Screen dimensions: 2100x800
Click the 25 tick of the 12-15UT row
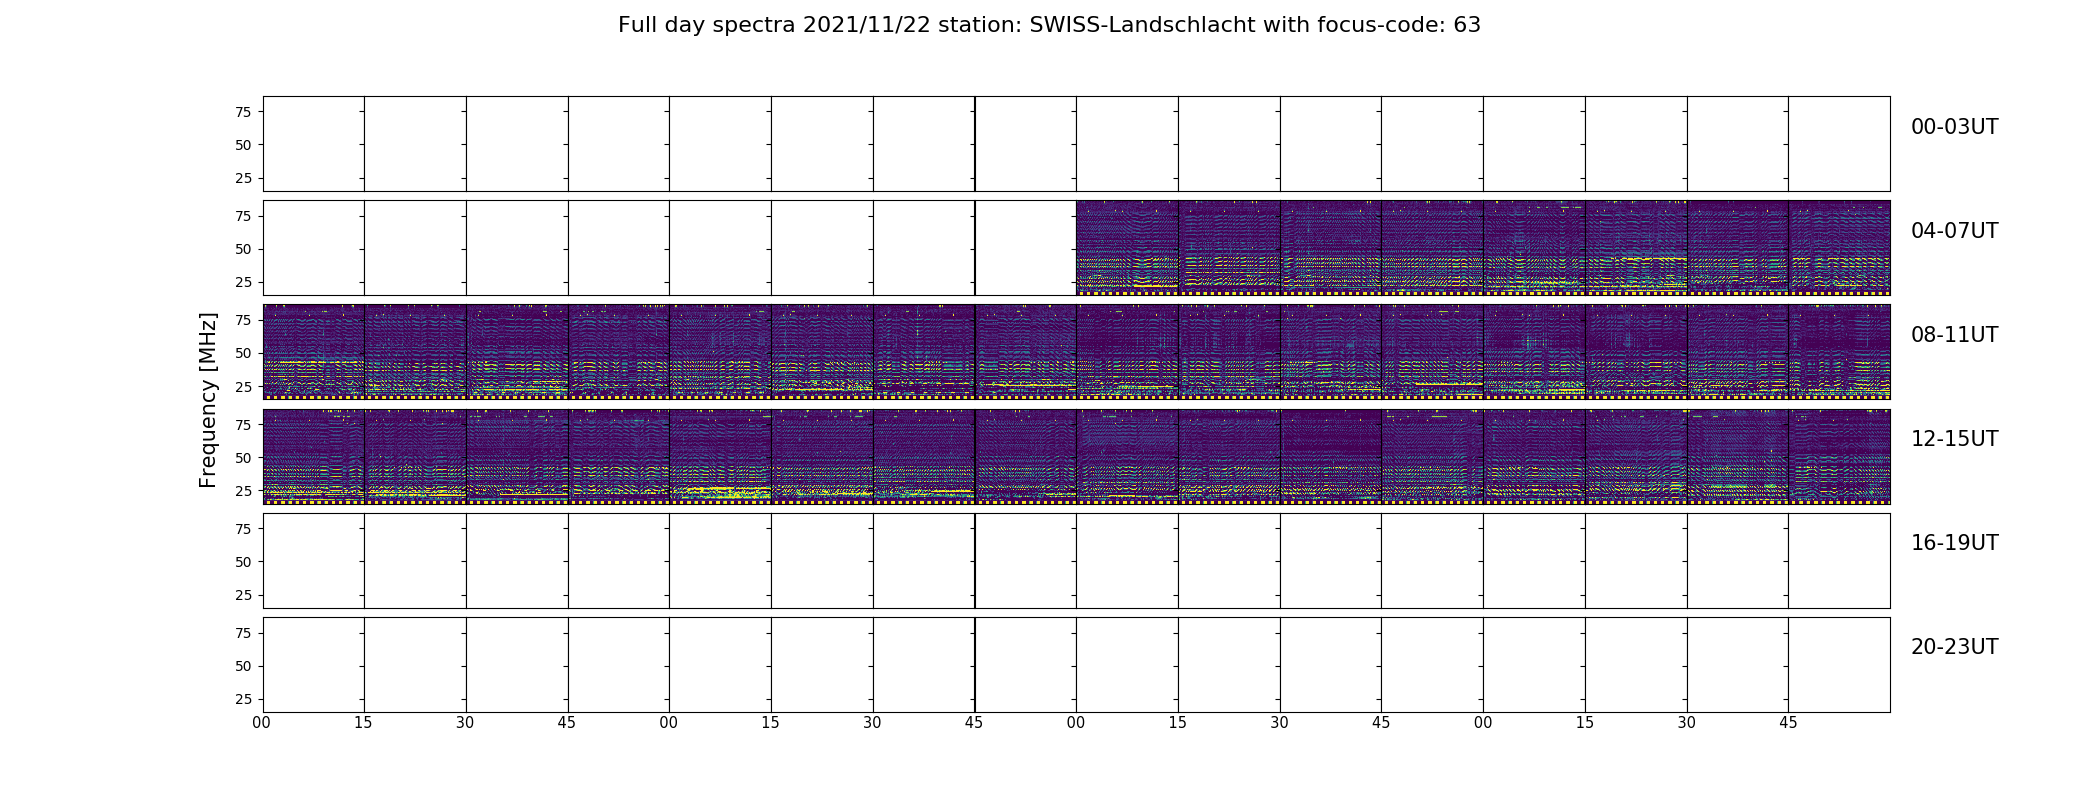(x=243, y=491)
